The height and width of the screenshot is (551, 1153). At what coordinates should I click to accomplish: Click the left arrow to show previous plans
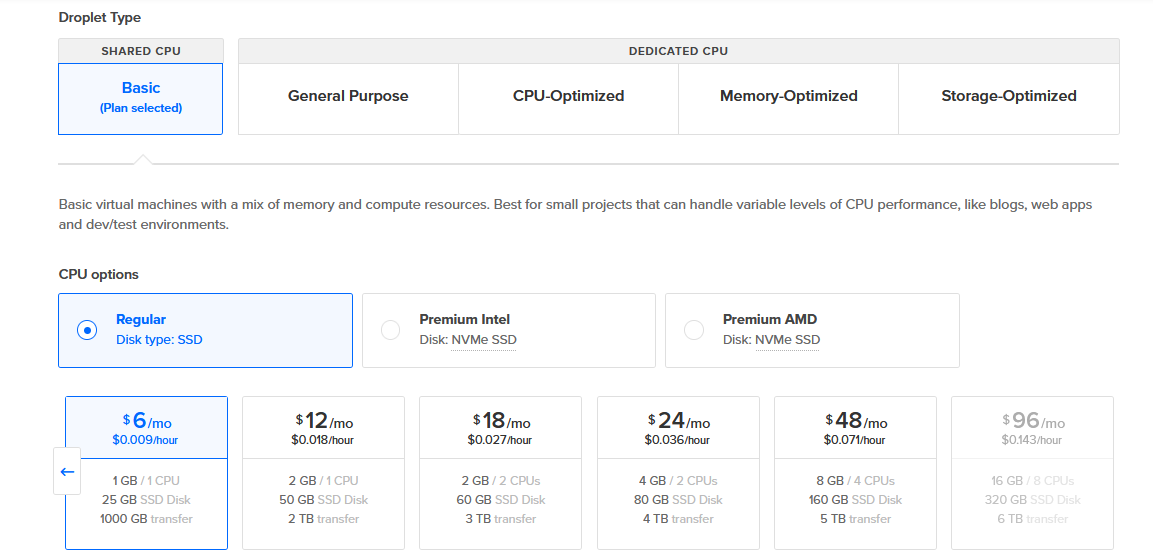67,472
